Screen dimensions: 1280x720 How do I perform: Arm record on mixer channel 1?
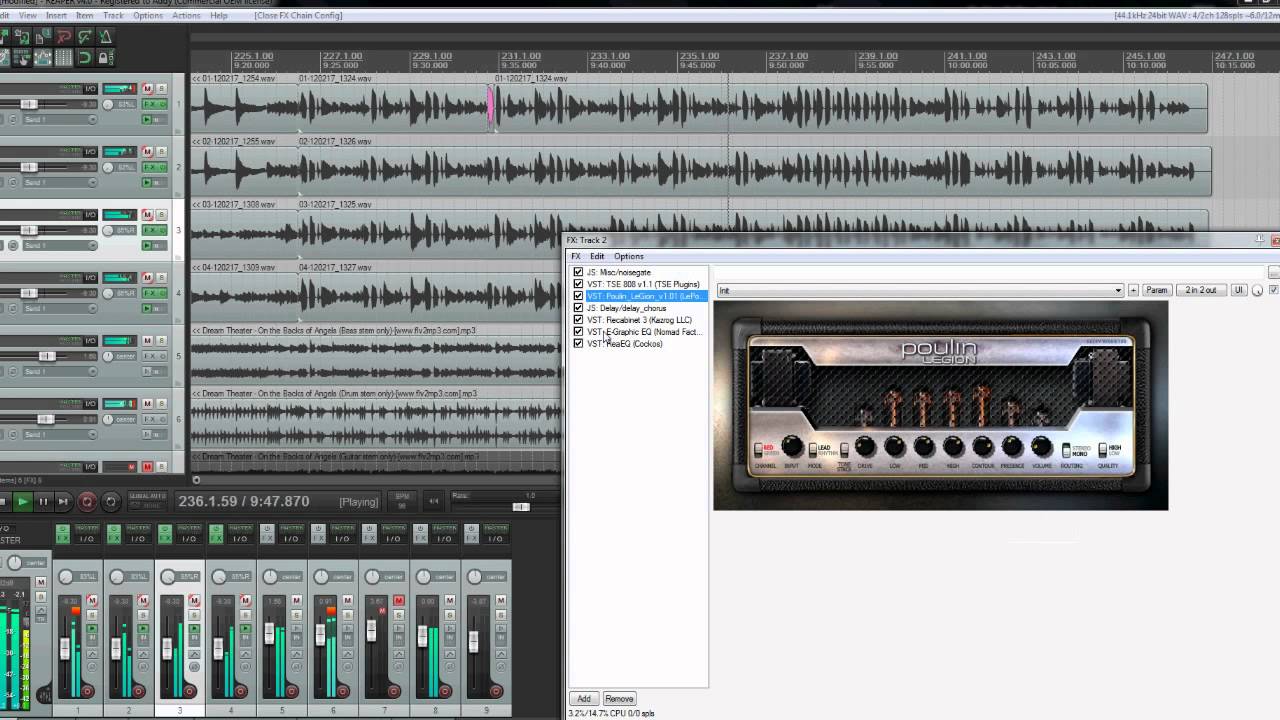(x=88, y=691)
